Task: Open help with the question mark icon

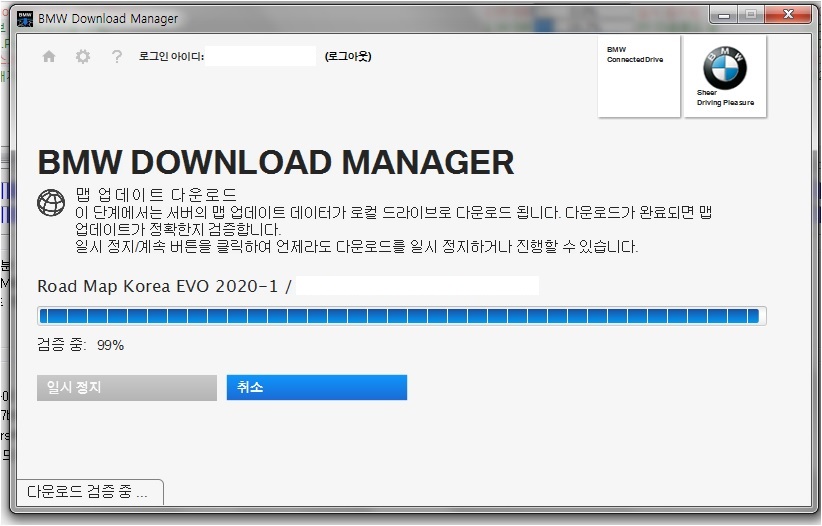Action: [x=117, y=56]
